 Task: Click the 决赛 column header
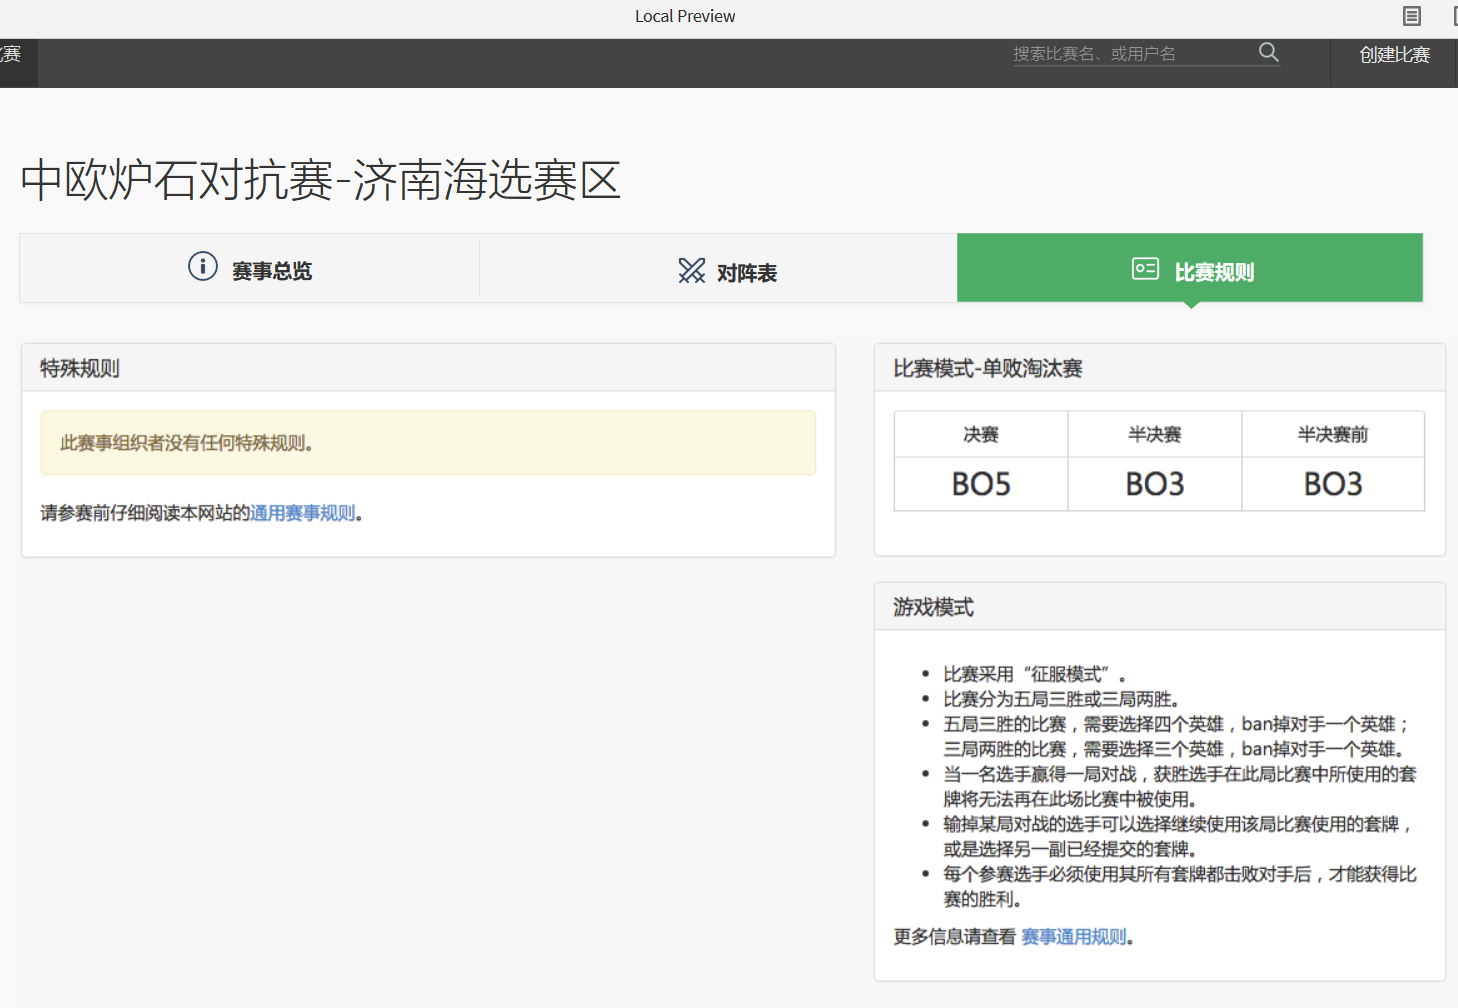point(981,434)
